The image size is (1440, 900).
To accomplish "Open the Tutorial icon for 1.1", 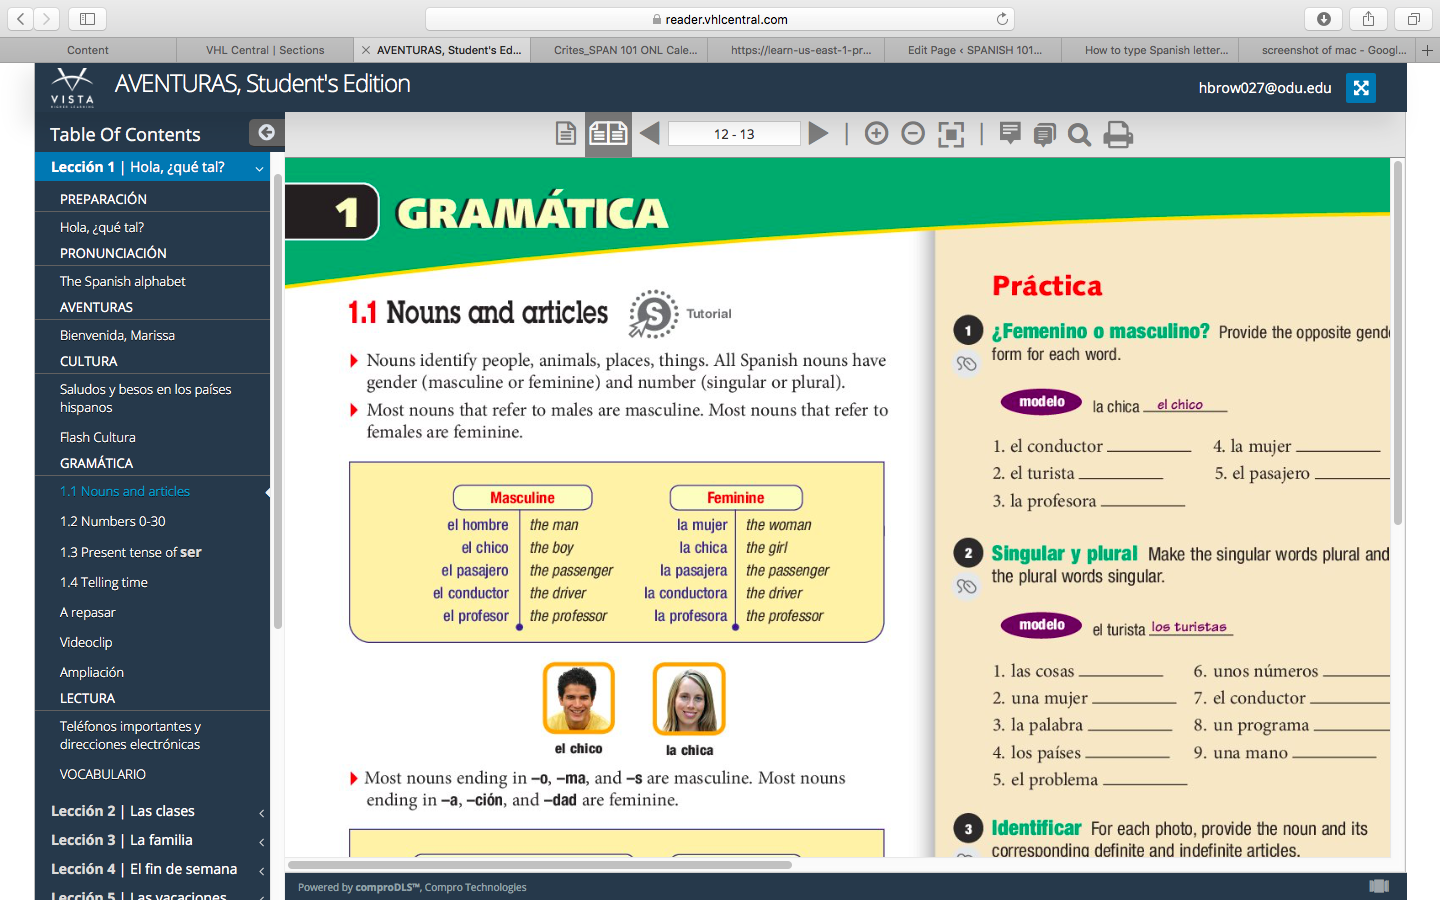I will (x=653, y=314).
